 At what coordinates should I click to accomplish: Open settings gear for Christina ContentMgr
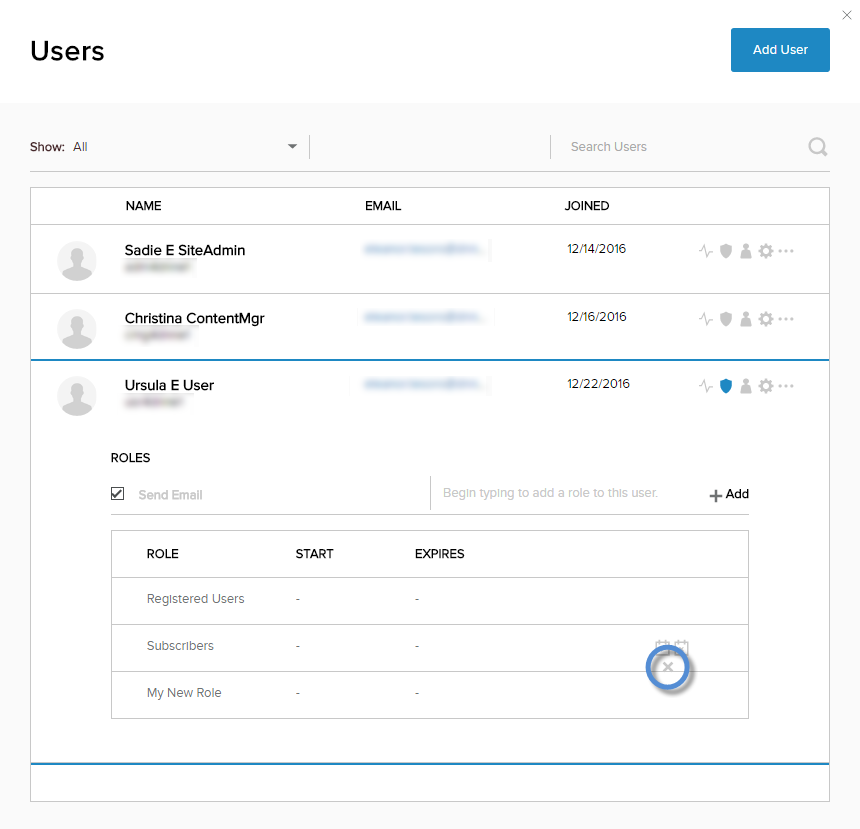click(766, 319)
